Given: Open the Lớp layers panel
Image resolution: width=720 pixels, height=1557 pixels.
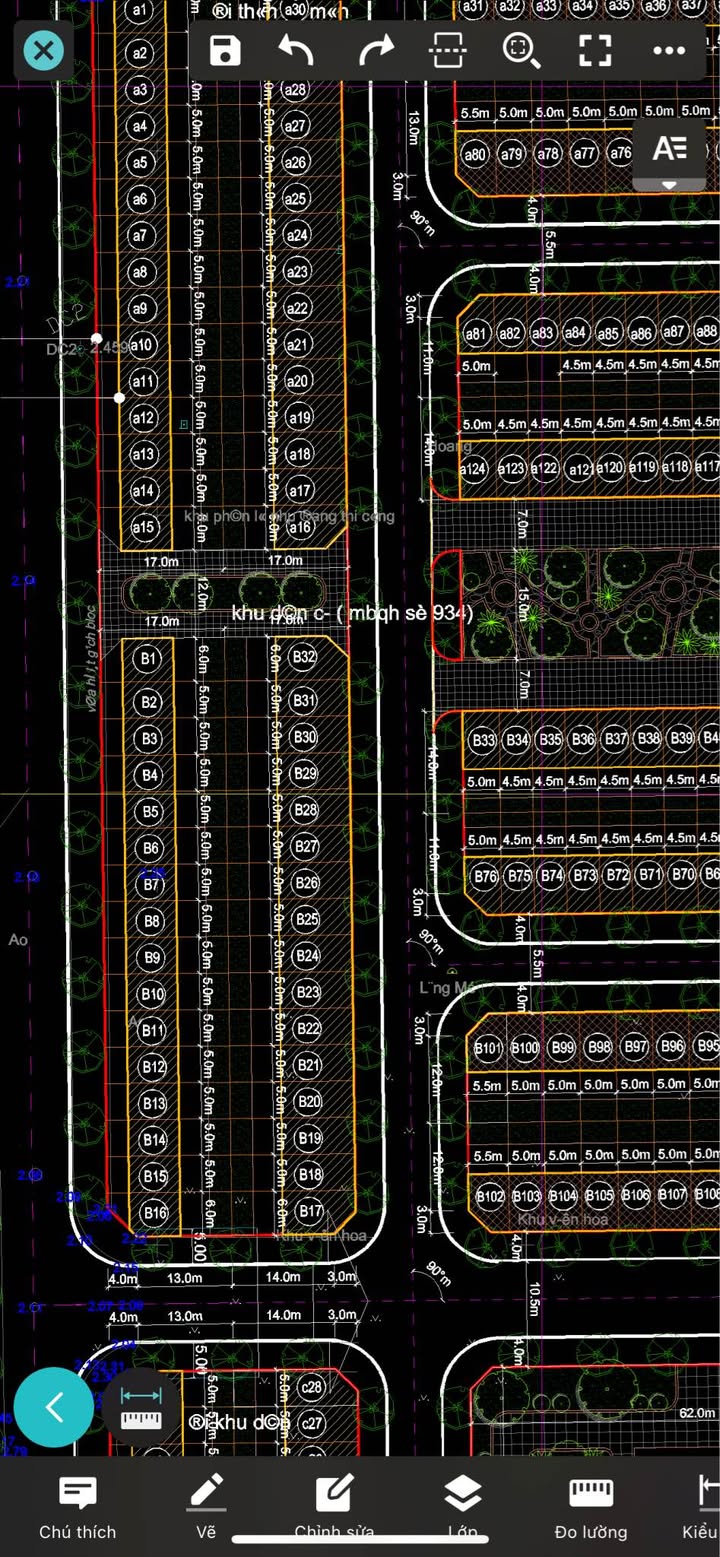Looking at the screenshot, I should coord(462,1507).
